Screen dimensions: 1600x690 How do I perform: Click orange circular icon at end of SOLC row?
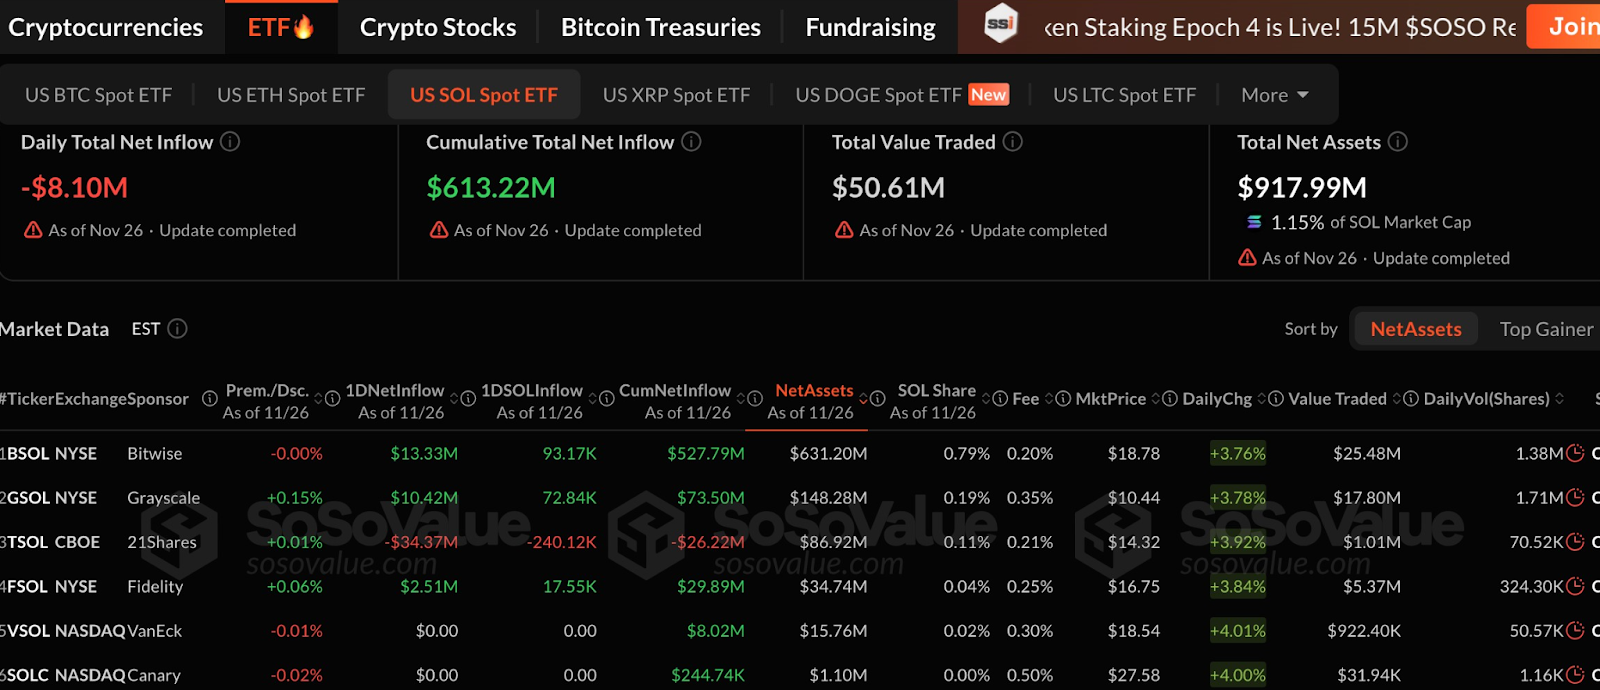(x=1575, y=675)
